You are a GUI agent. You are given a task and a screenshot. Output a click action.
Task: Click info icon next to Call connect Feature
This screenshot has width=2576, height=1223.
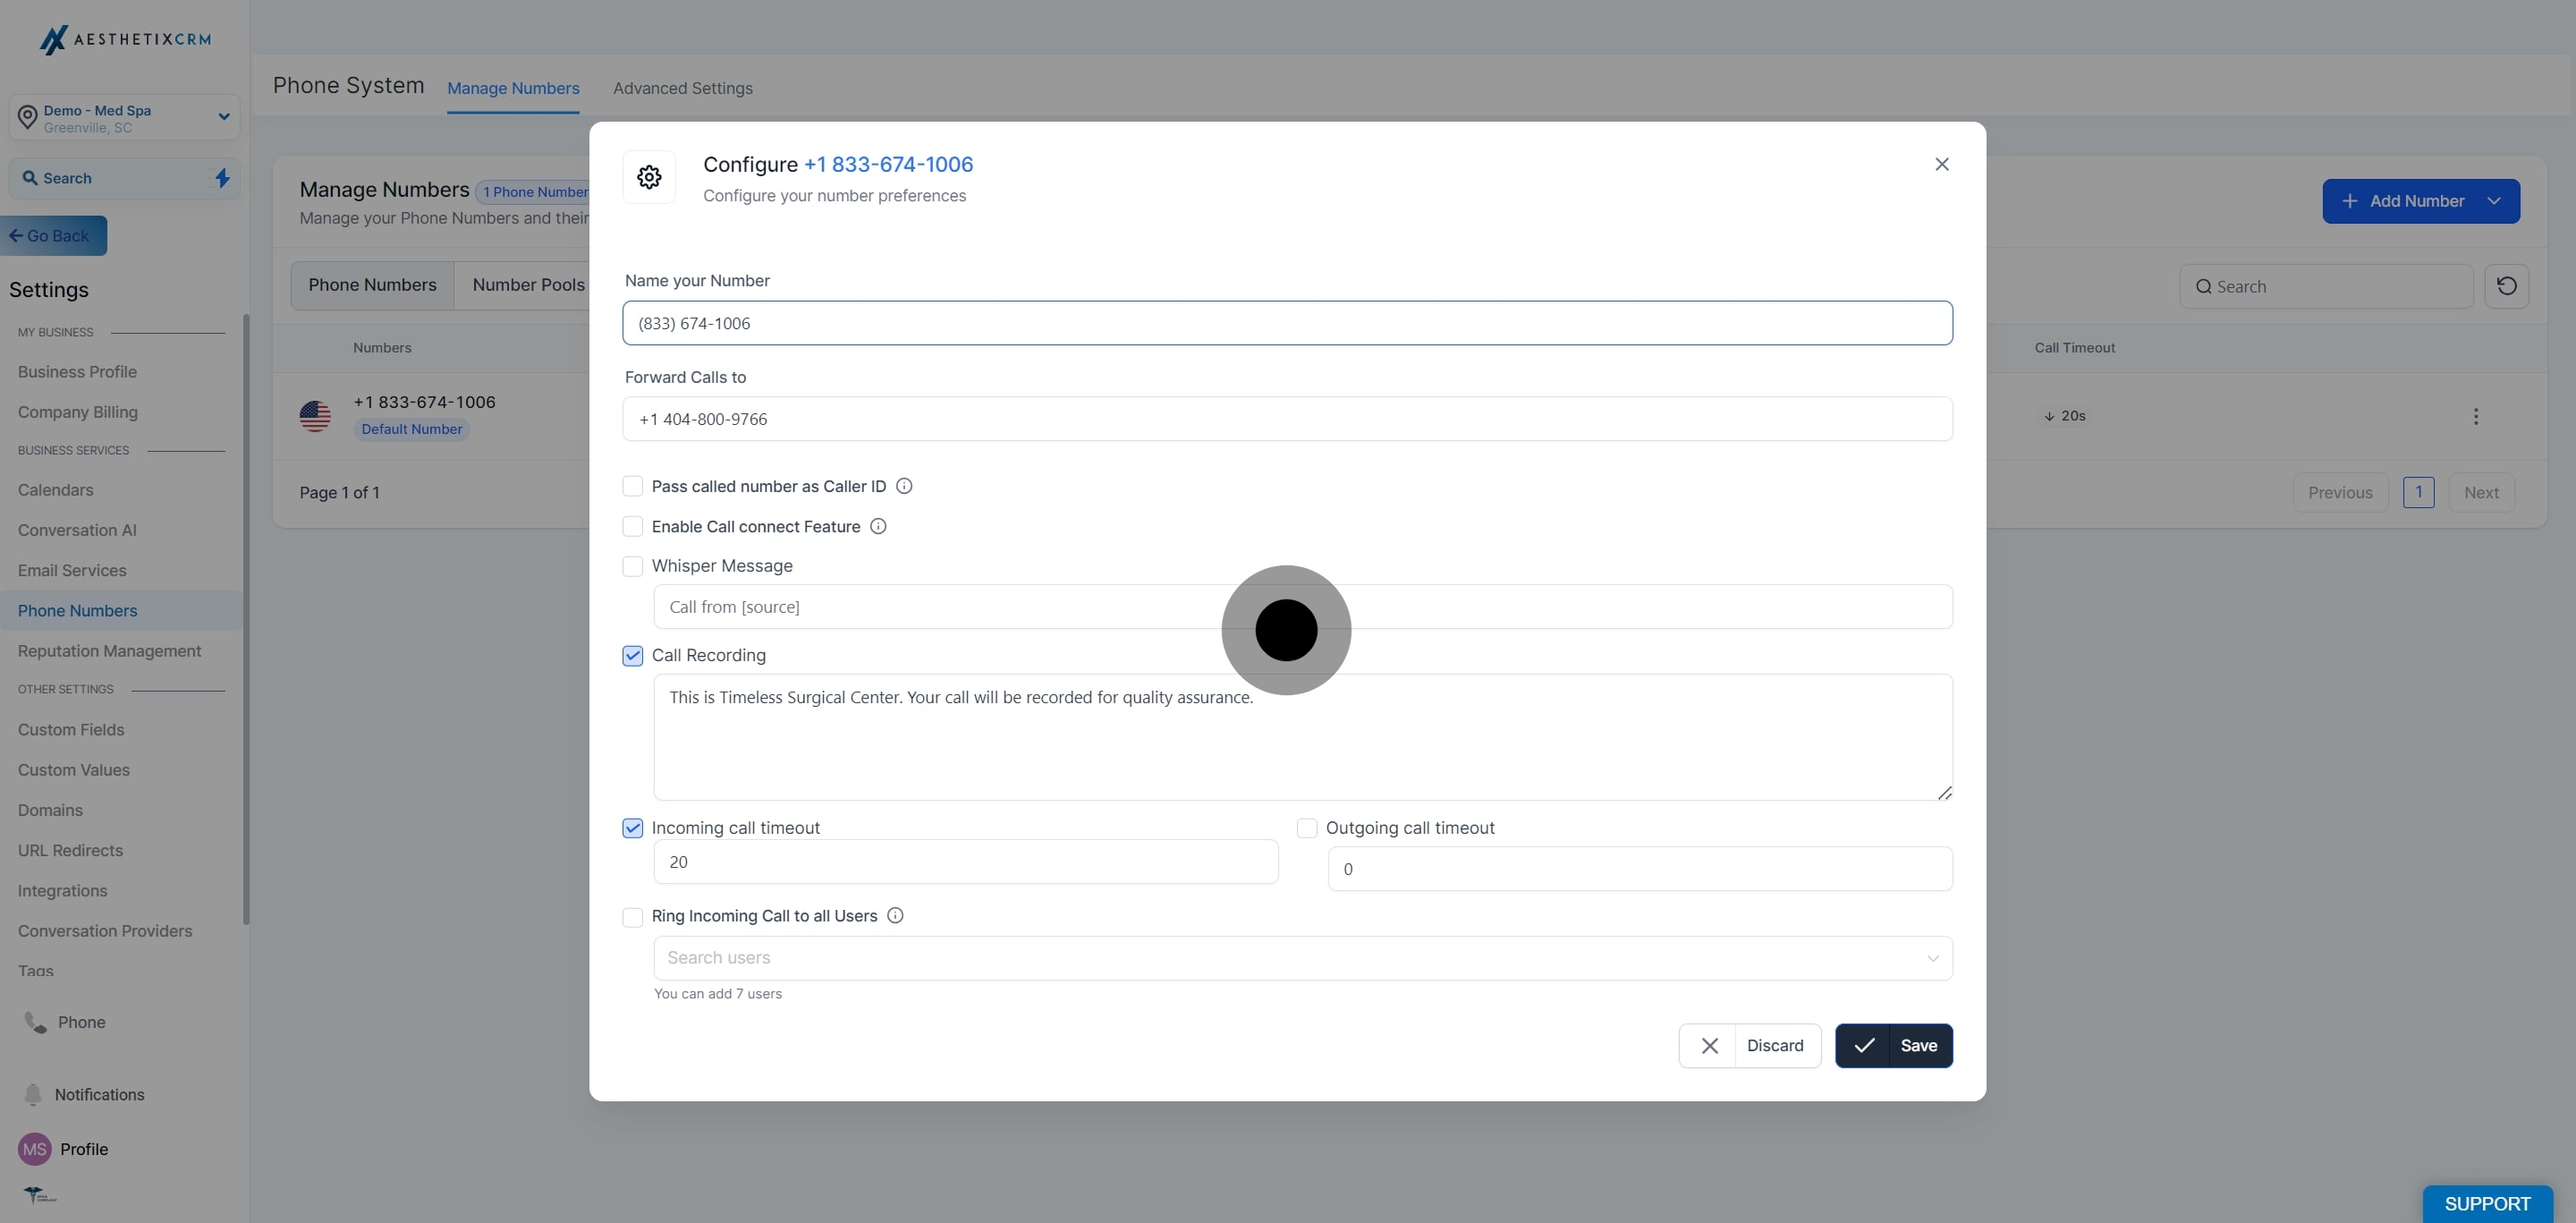coord(878,526)
